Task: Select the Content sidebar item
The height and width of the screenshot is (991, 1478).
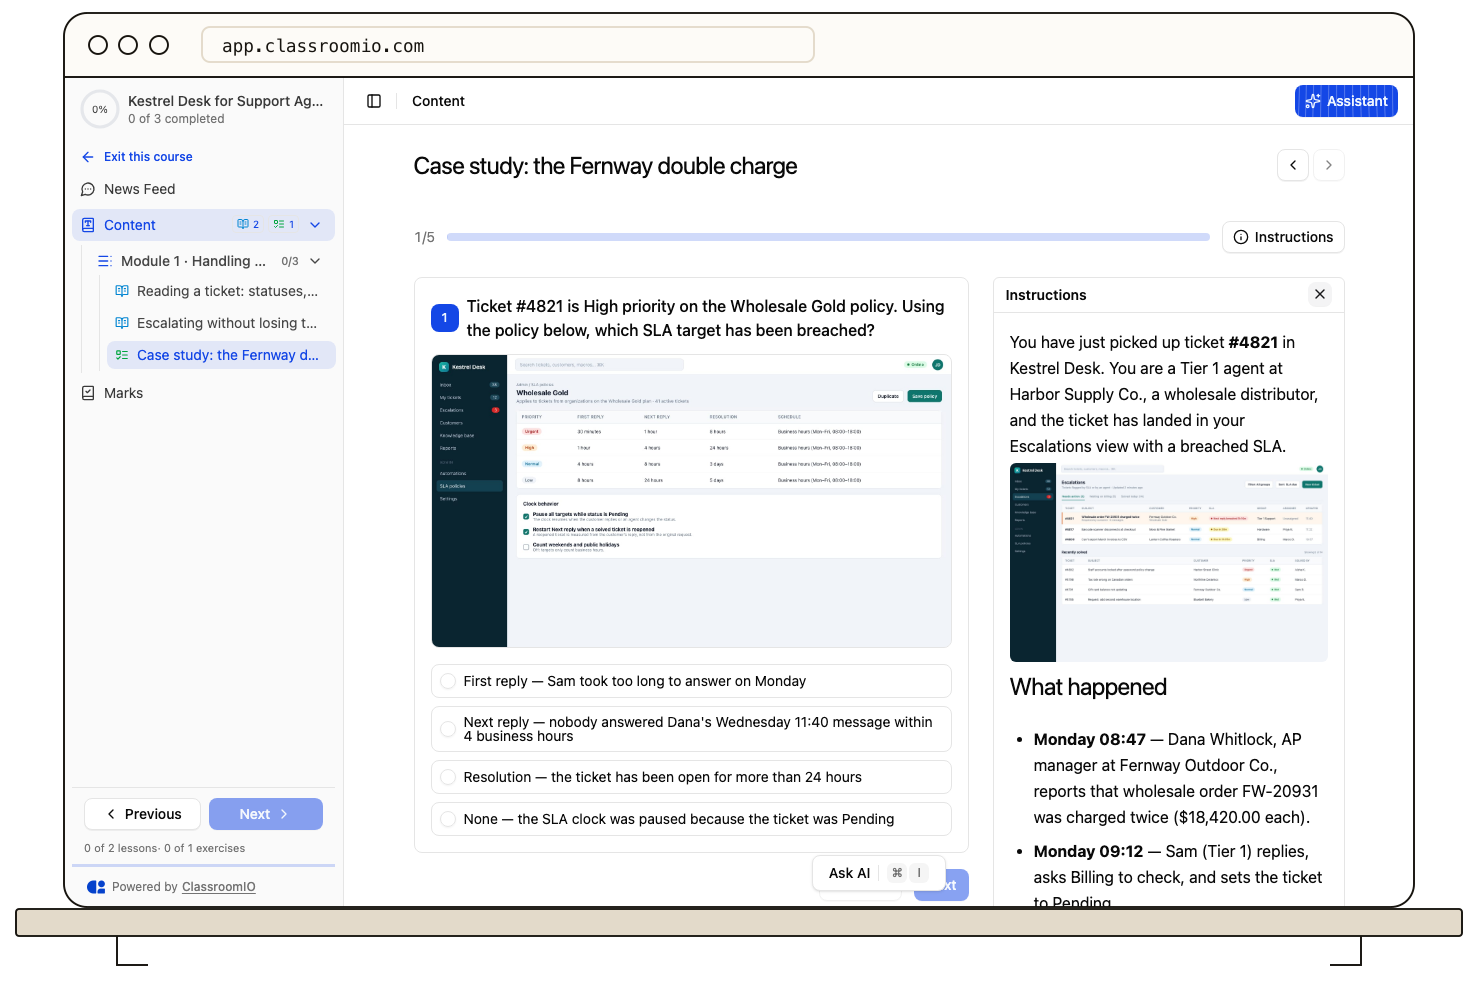Action: [x=203, y=225]
